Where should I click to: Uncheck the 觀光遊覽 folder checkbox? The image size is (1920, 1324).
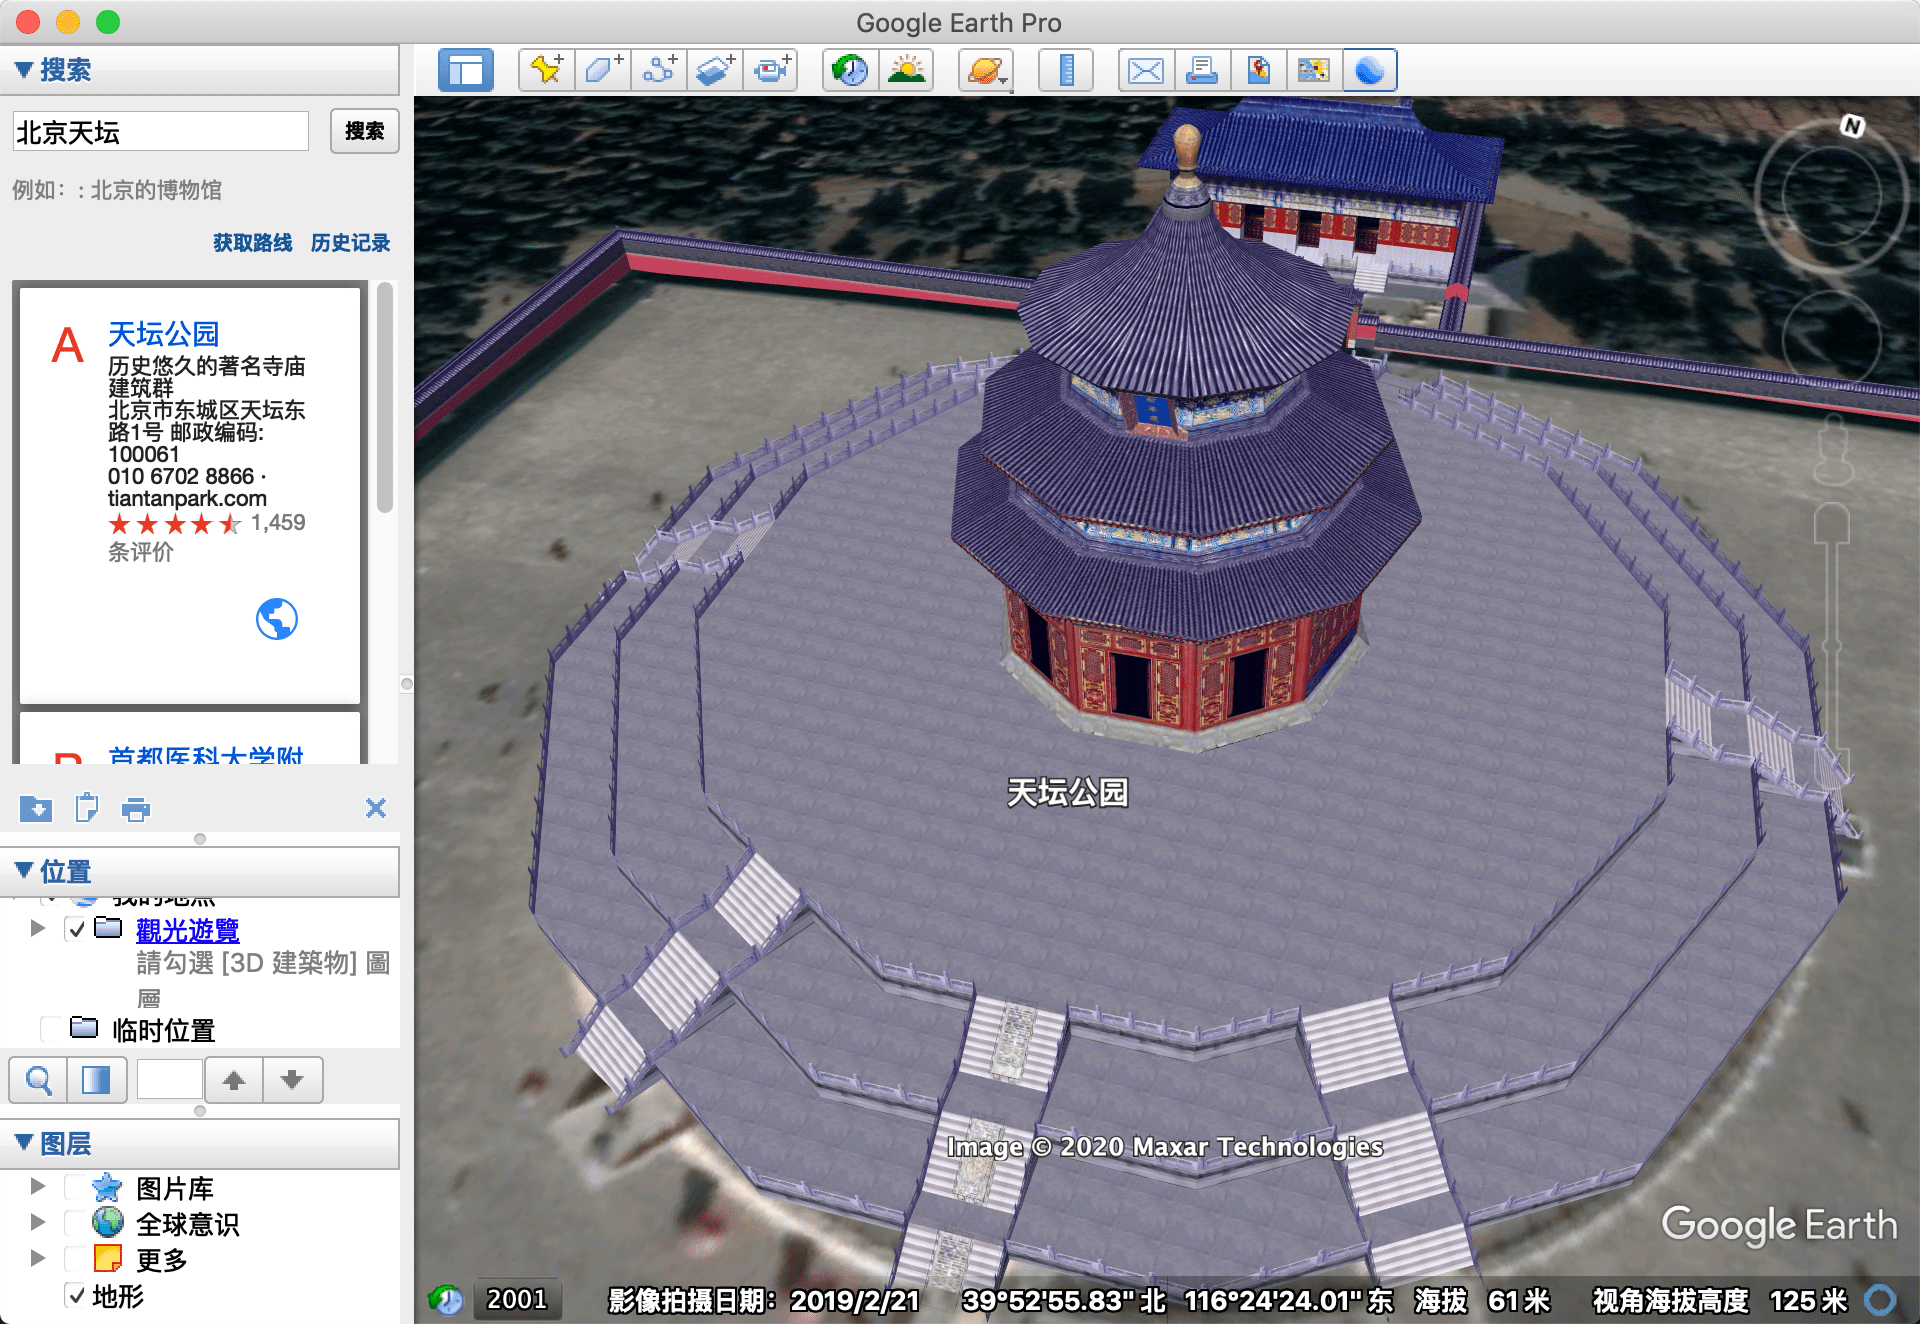tap(77, 929)
